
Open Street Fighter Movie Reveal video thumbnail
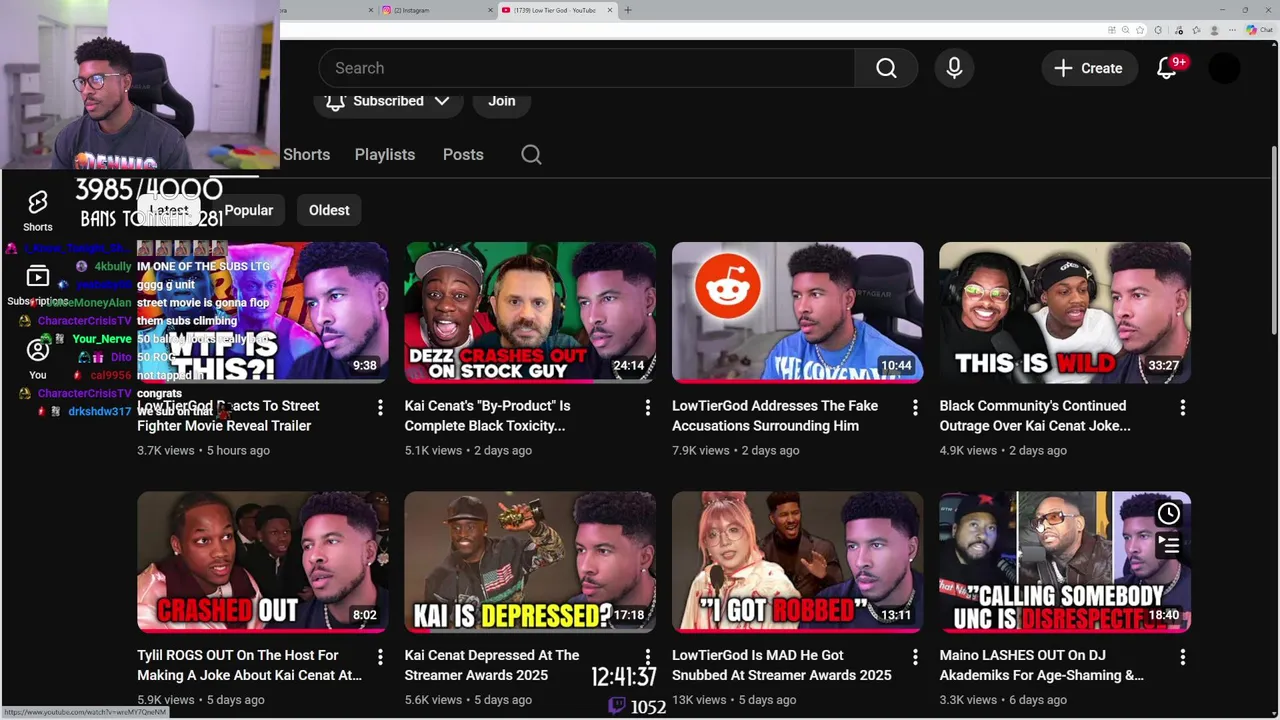(x=263, y=312)
